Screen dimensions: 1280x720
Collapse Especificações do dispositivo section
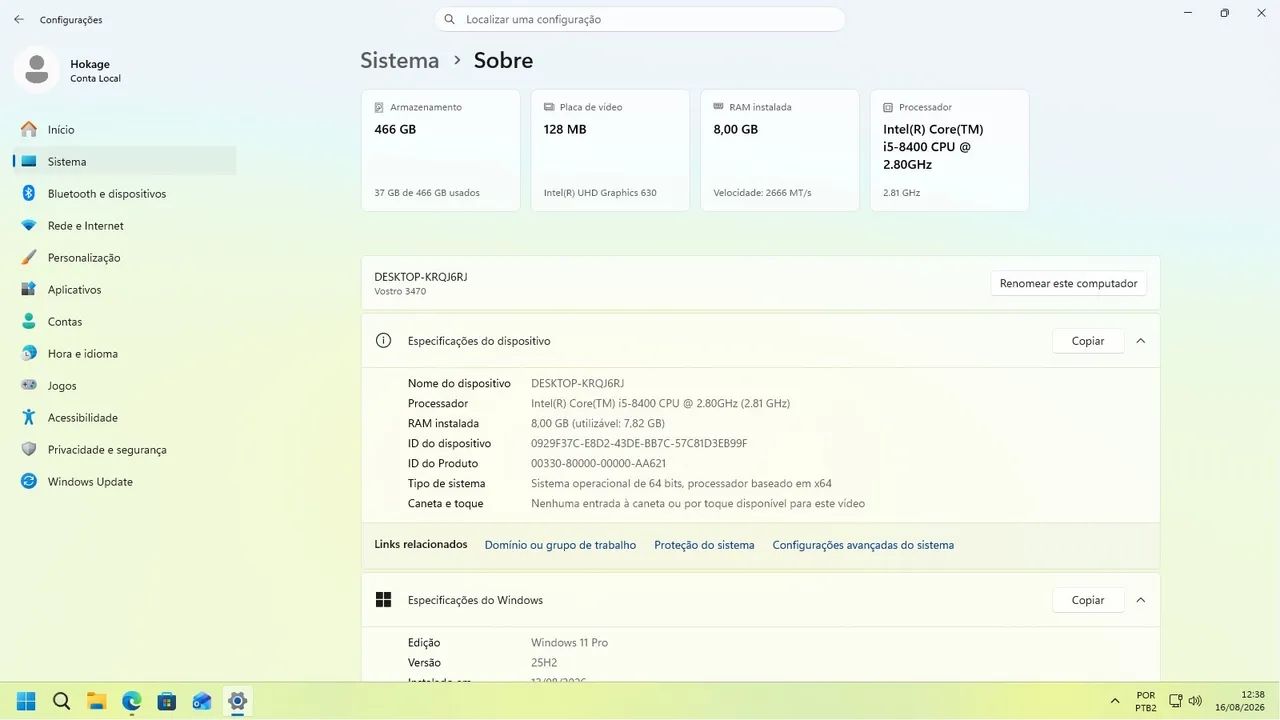pos(1140,341)
